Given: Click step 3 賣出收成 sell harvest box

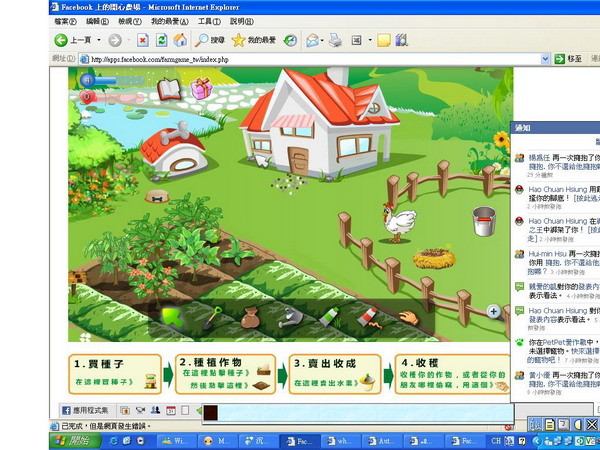Looking at the screenshot, I should (335, 374).
